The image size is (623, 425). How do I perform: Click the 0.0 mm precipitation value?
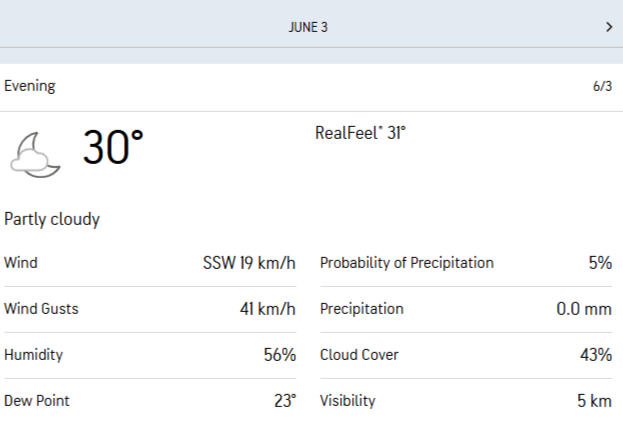point(584,309)
